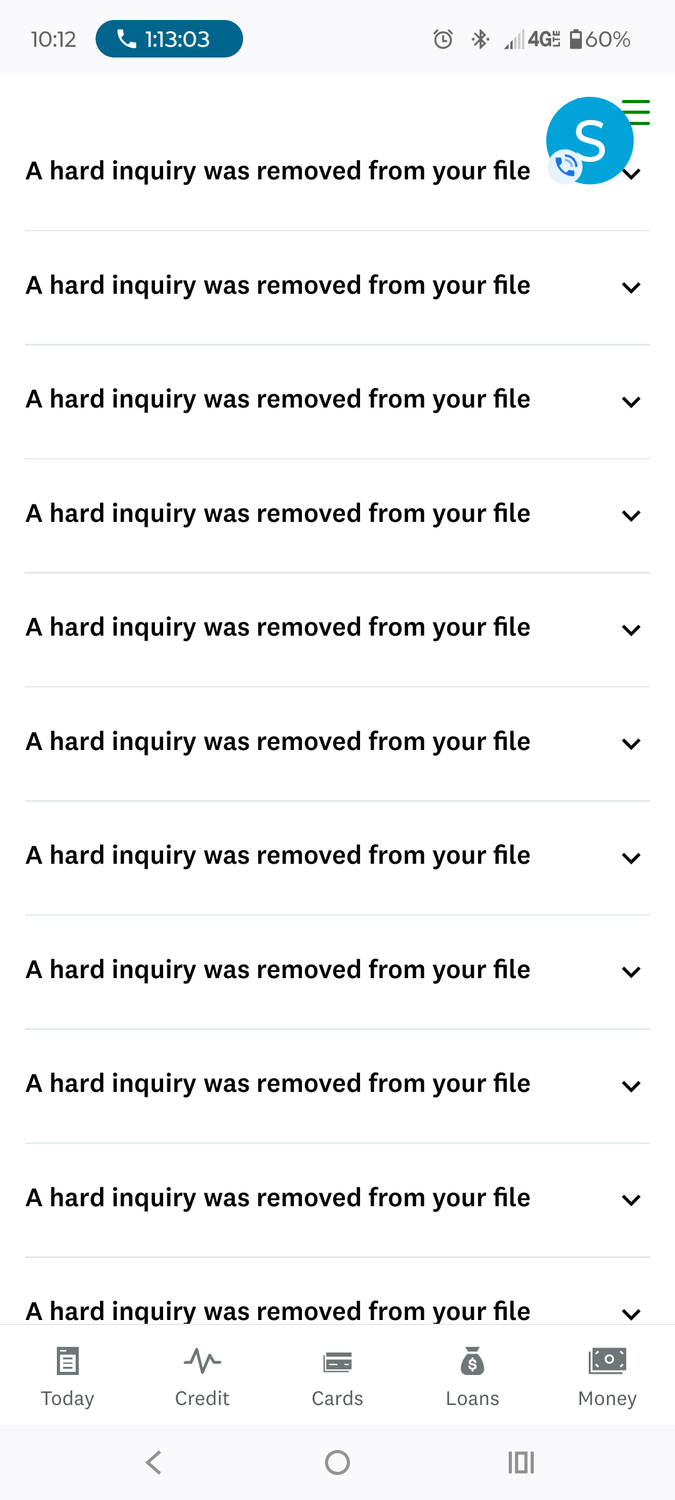Open the recent apps navigation button
Screen dimensions: 675x1500
(521, 1462)
